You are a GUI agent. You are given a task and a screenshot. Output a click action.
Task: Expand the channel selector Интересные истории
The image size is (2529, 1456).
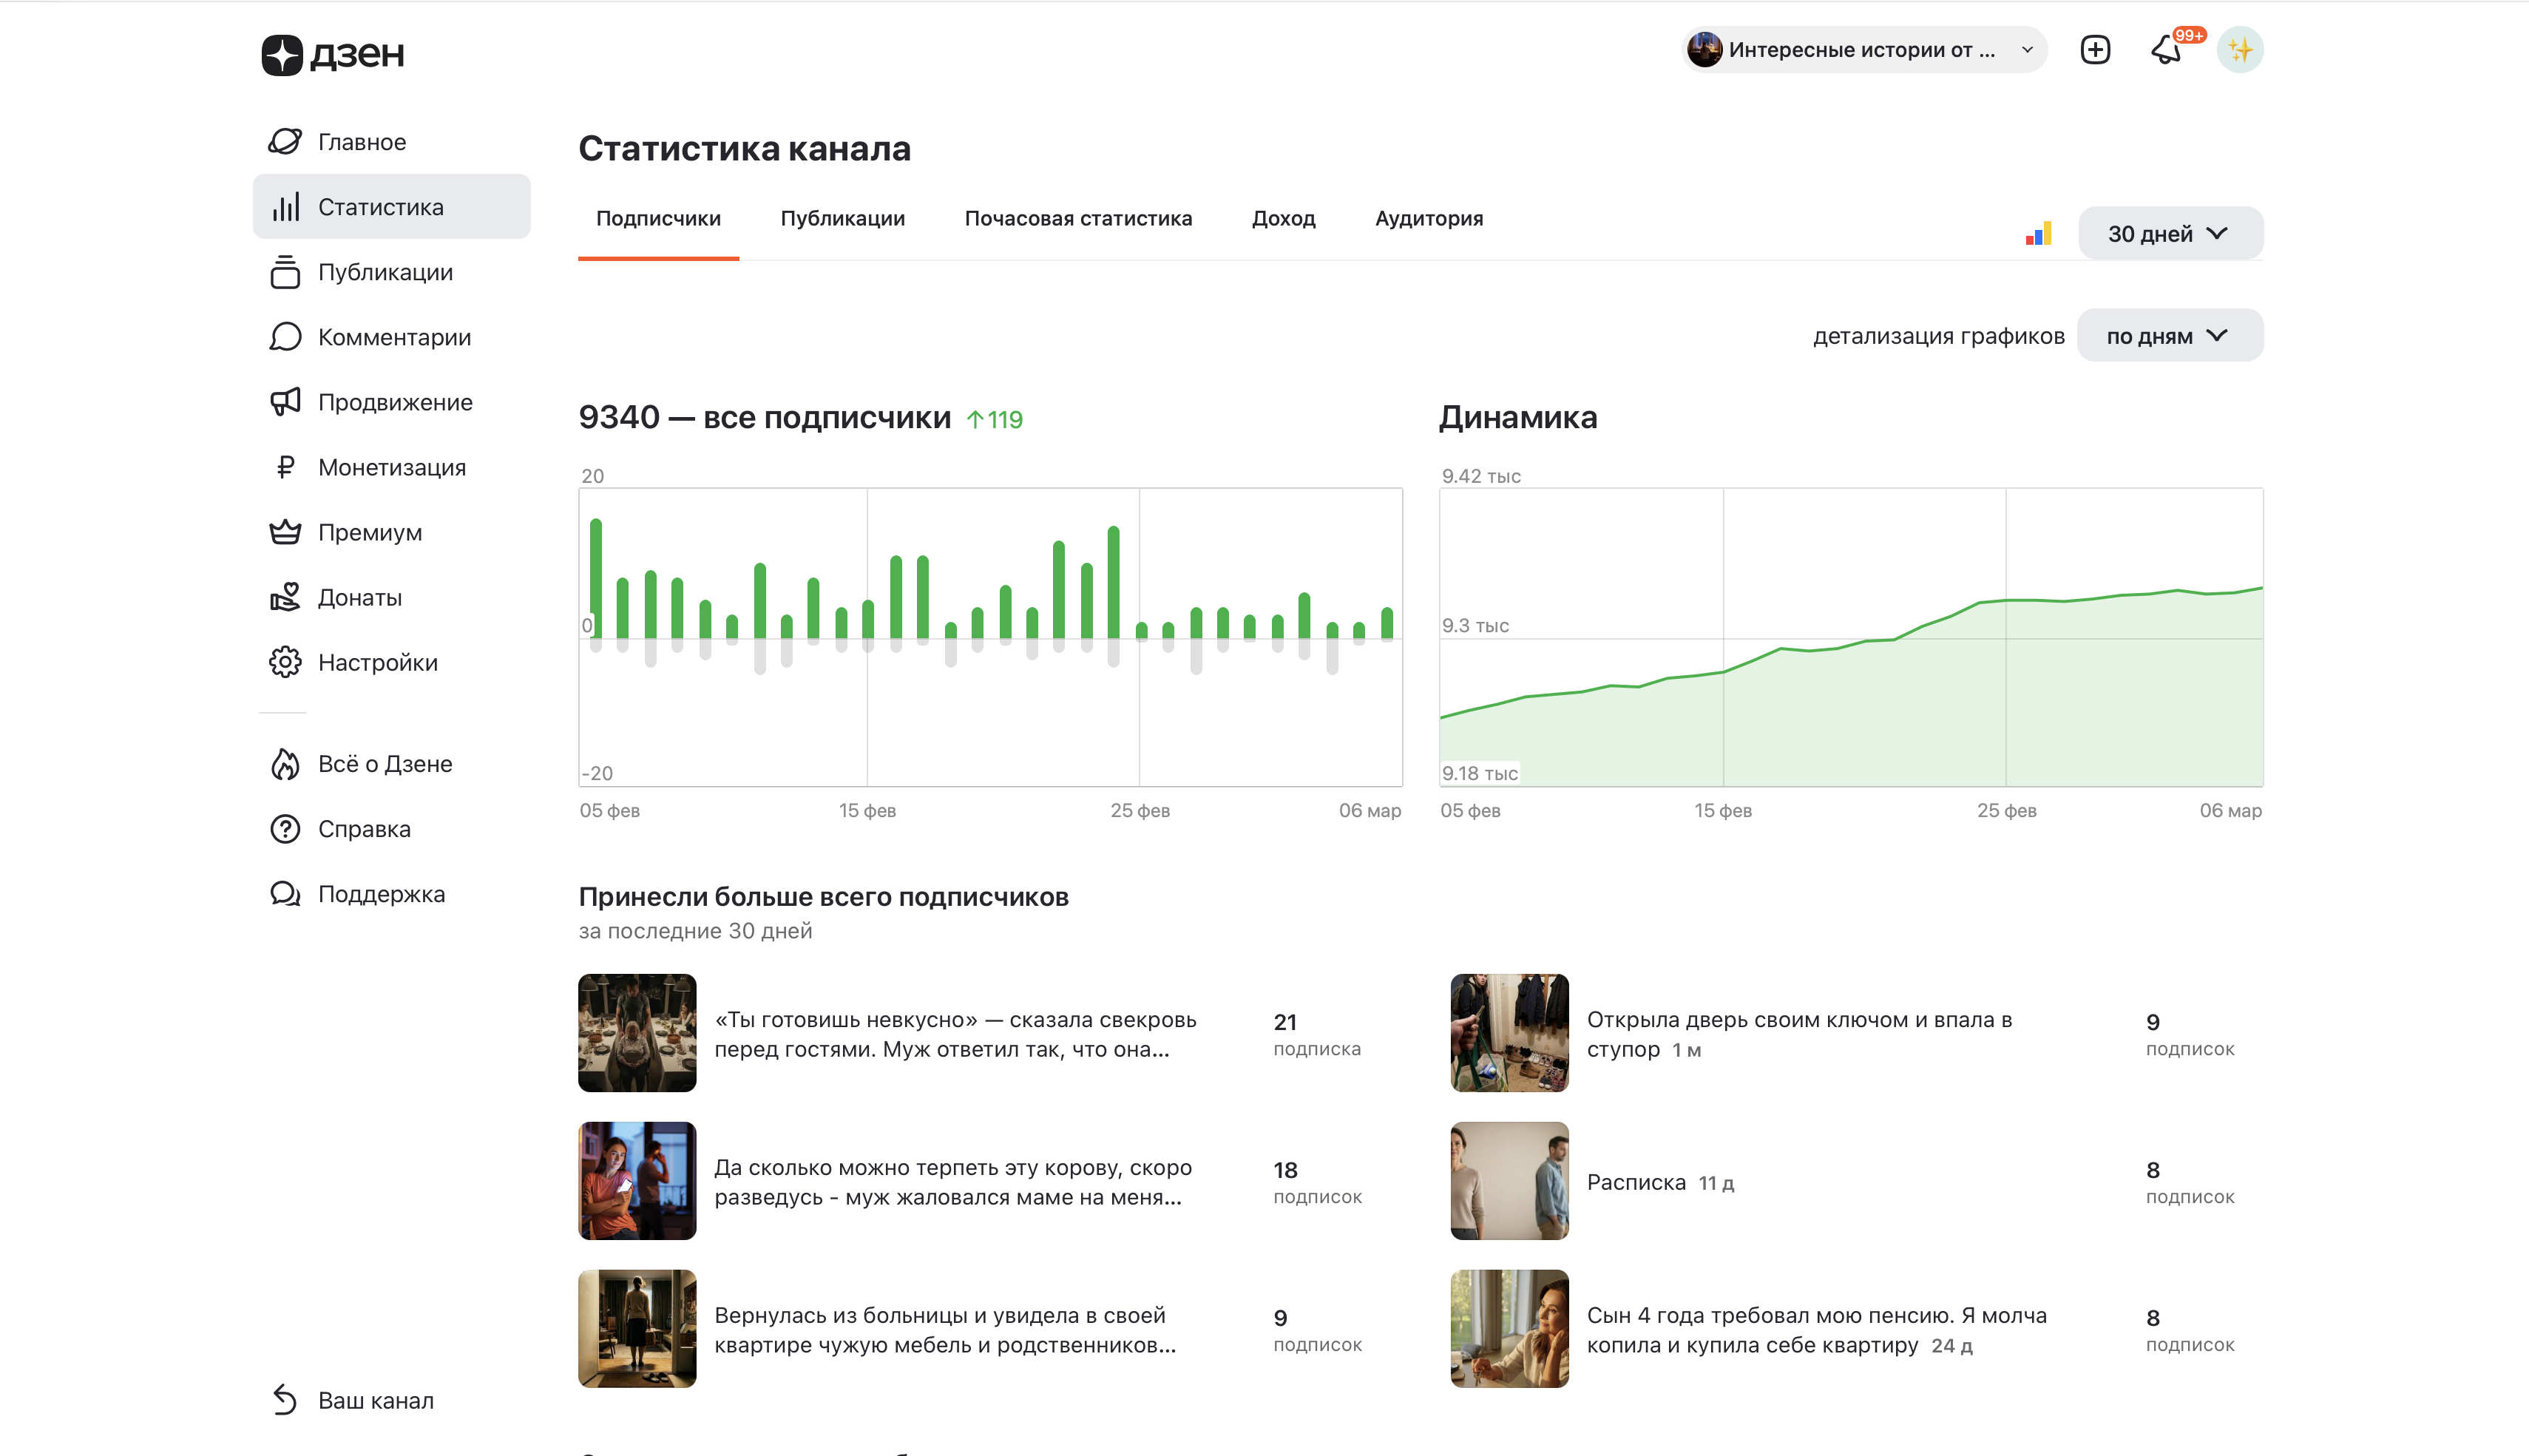click(1863, 50)
